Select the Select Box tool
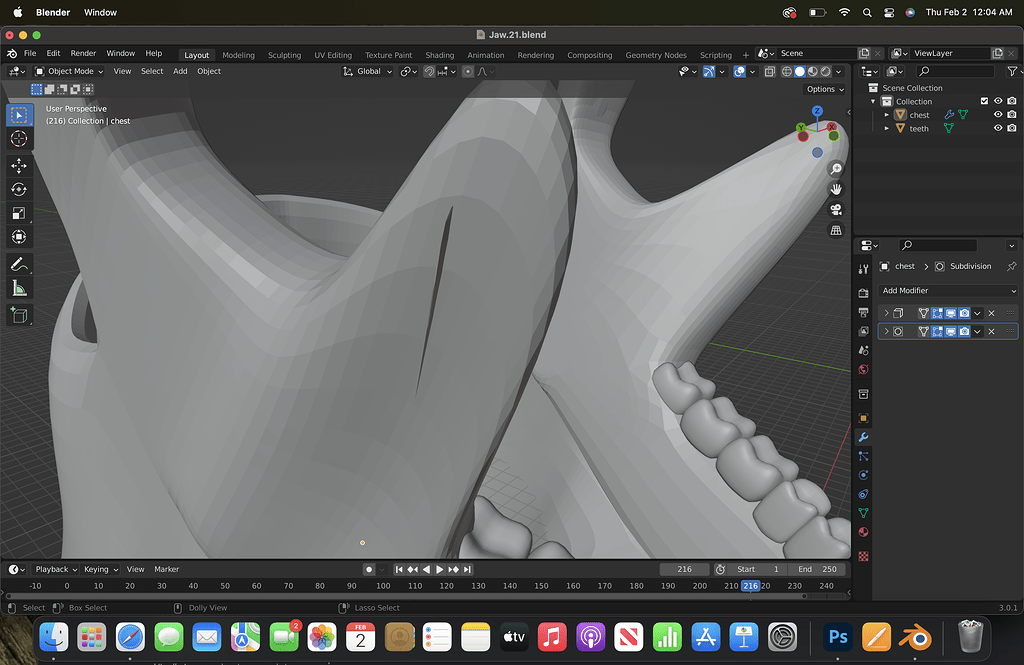The height and width of the screenshot is (665, 1024). click(x=19, y=115)
